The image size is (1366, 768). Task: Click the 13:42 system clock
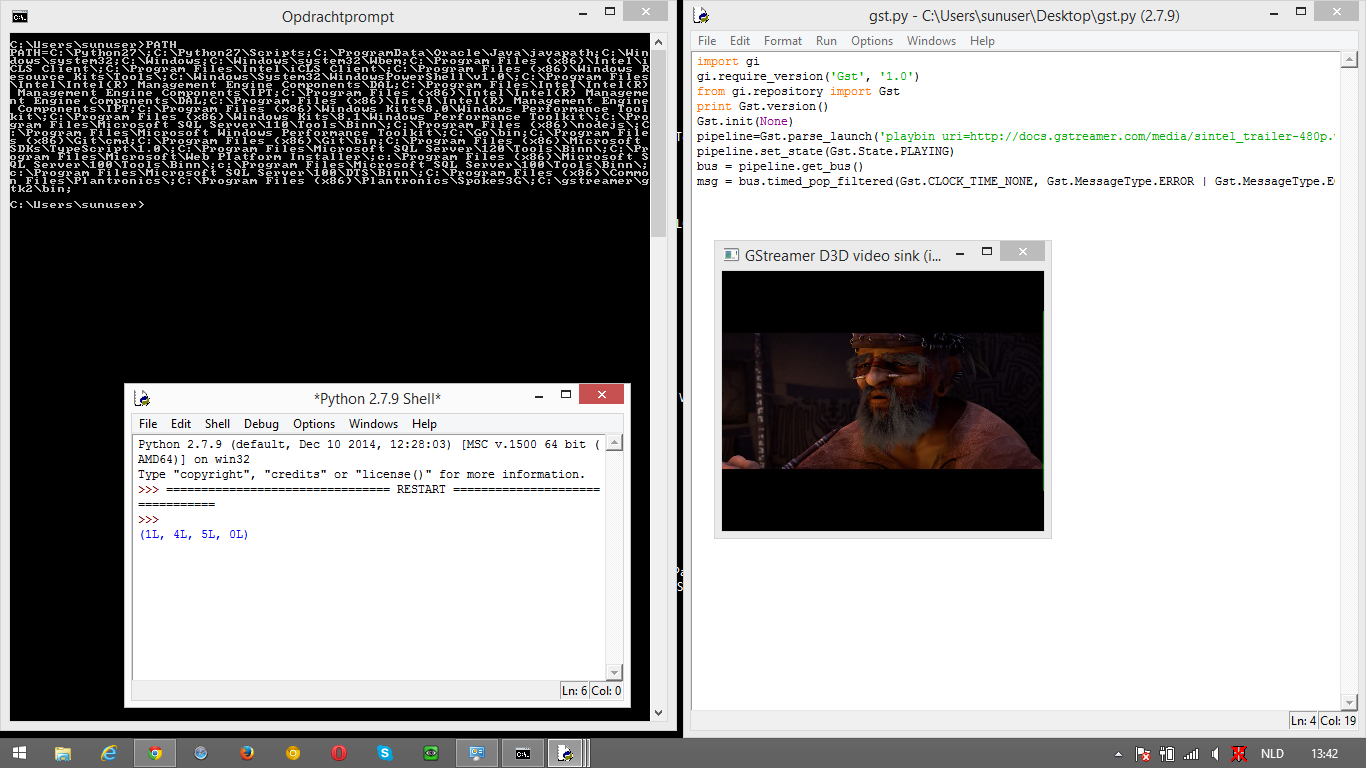[1324, 753]
